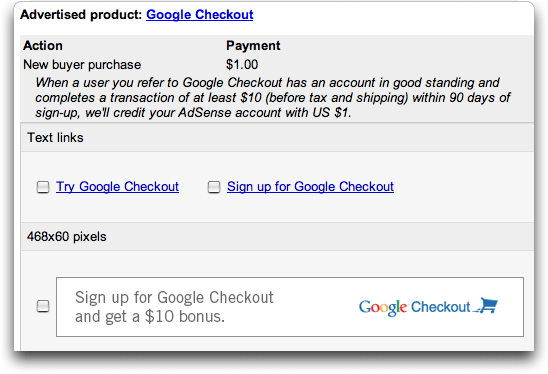The width and height of the screenshot is (548, 374).
Task: Click the colorful Google logo in the banner
Action: (383, 308)
